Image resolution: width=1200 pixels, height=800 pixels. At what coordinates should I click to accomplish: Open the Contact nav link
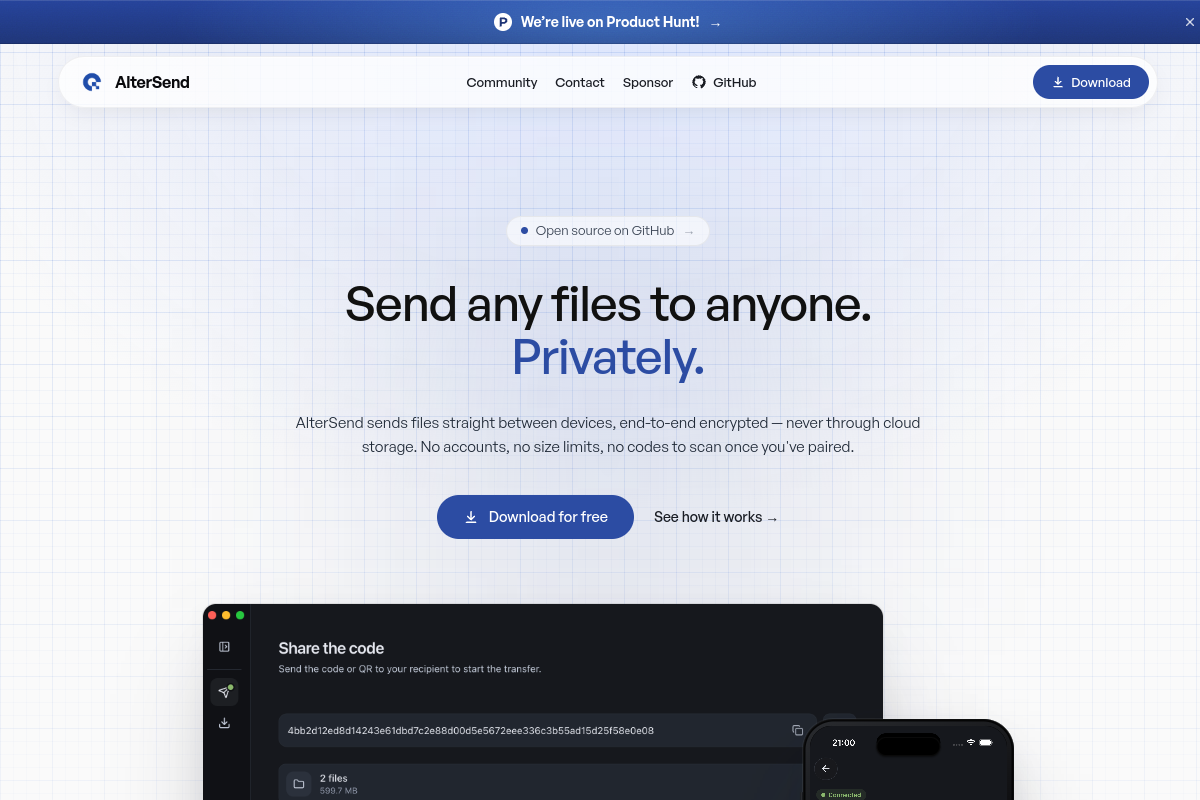(x=580, y=83)
